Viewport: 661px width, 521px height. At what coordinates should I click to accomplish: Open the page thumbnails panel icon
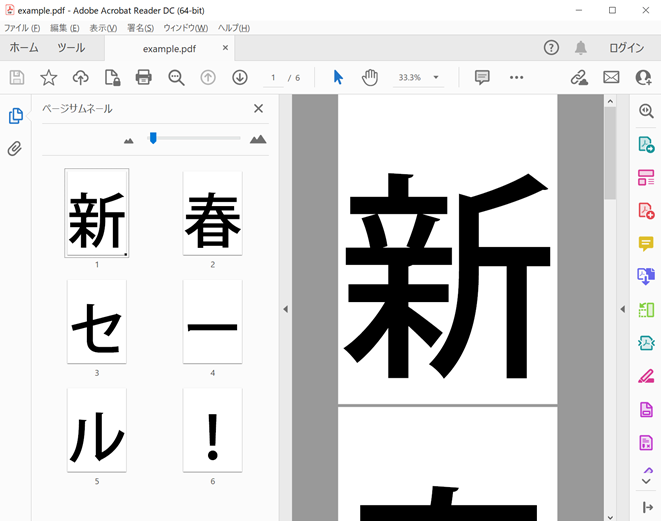16,116
